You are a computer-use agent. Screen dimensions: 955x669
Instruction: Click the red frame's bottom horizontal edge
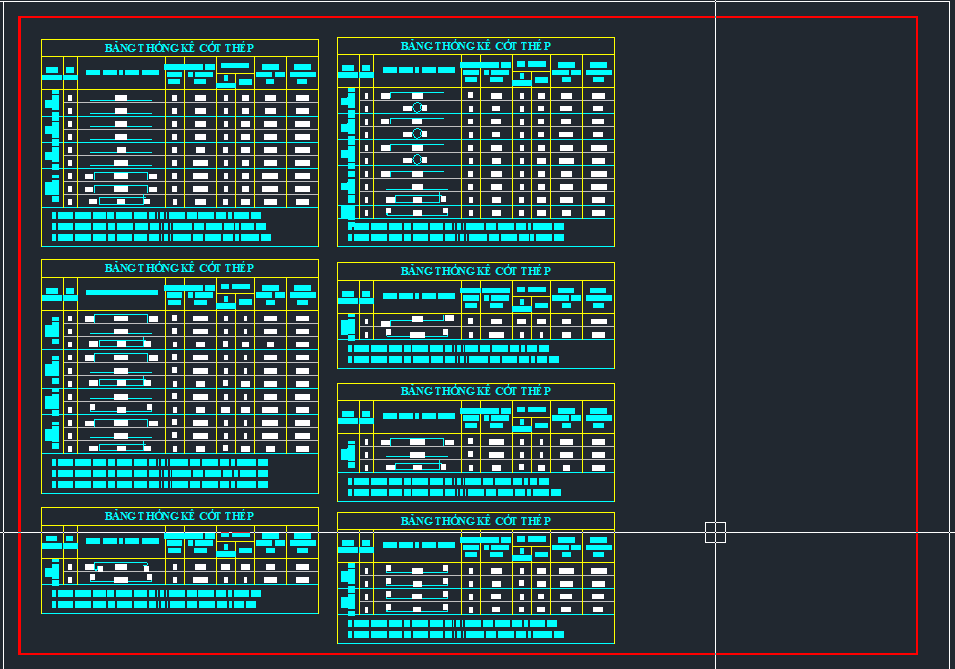coord(468,654)
